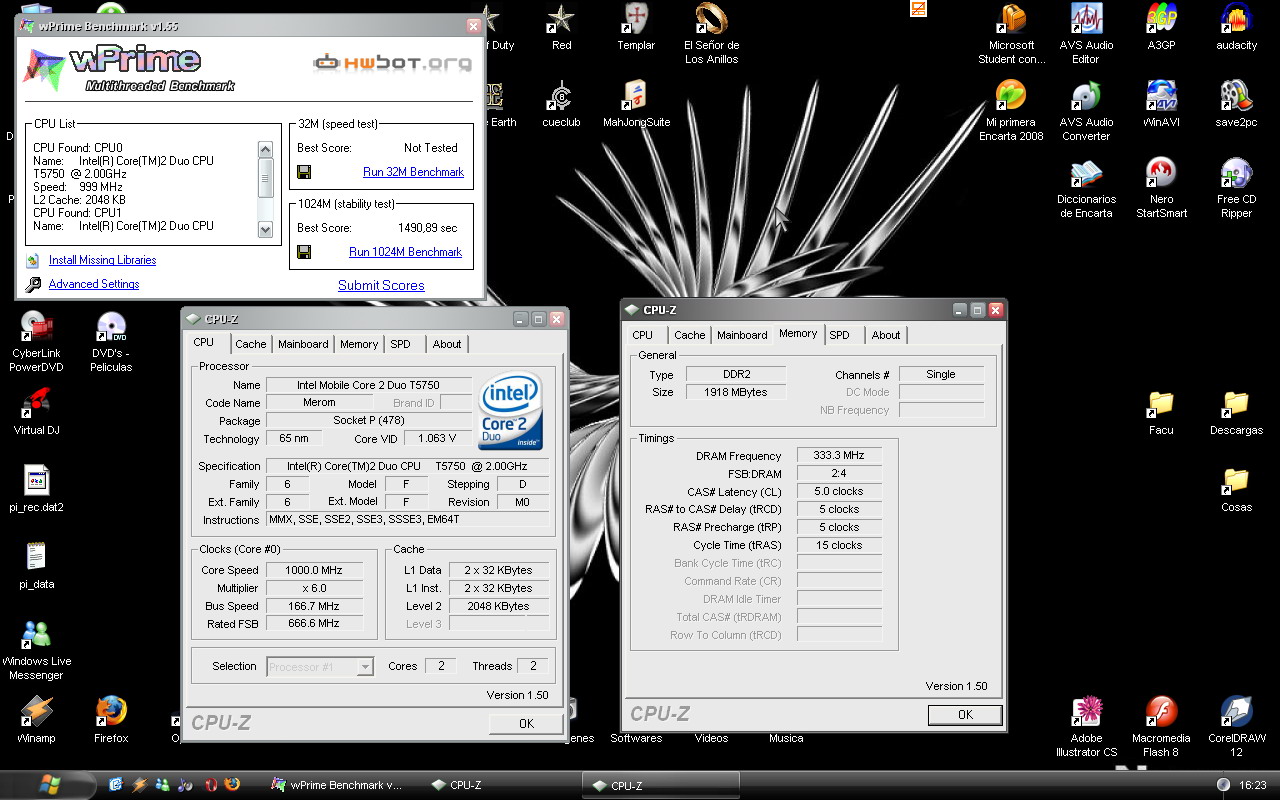
Task: Launch the Red desktop game icon
Action: pos(562,27)
